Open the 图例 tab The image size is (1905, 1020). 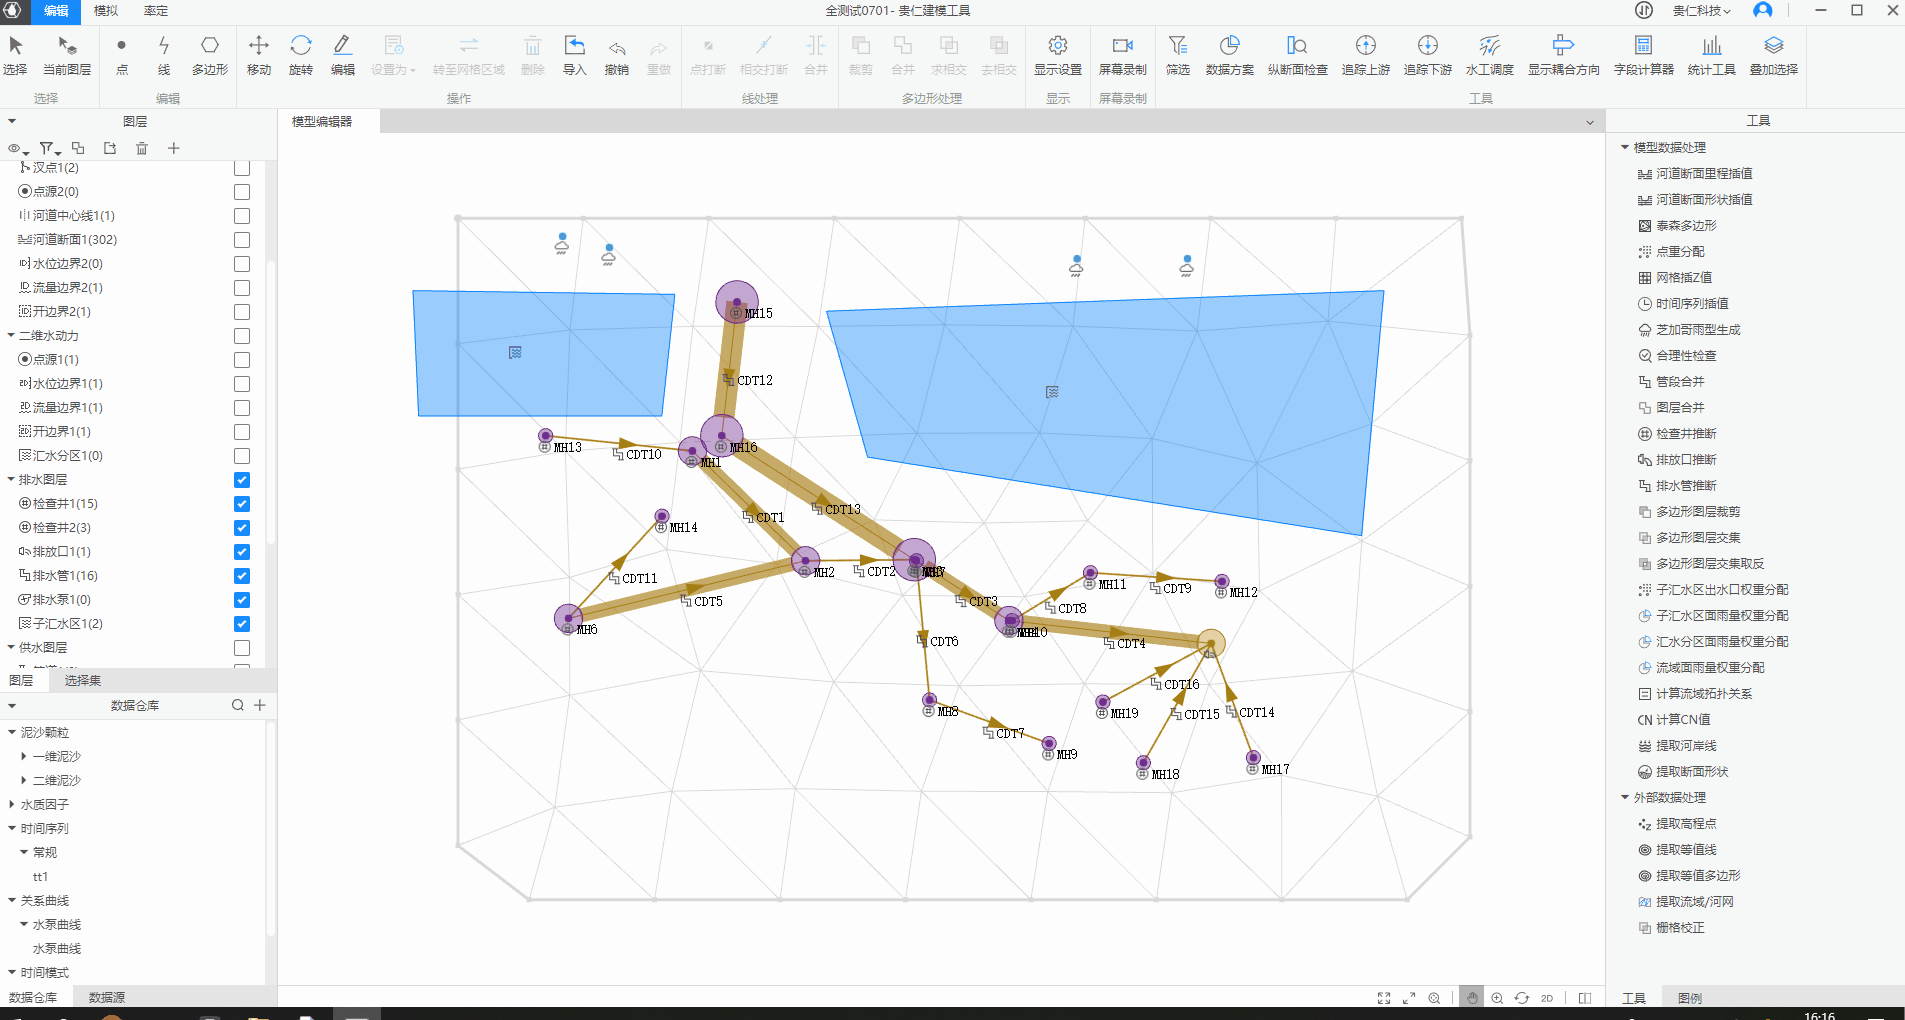pos(1690,998)
